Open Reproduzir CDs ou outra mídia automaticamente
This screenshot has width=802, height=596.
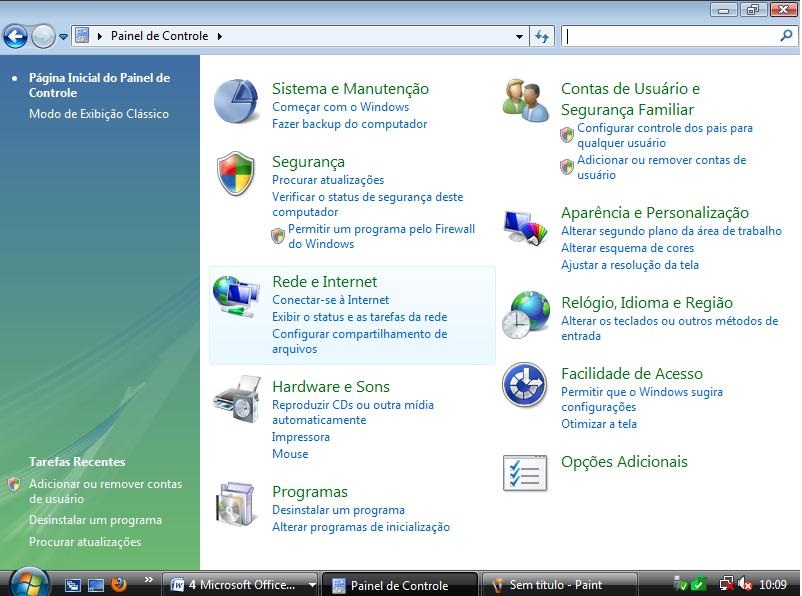(x=353, y=412)
